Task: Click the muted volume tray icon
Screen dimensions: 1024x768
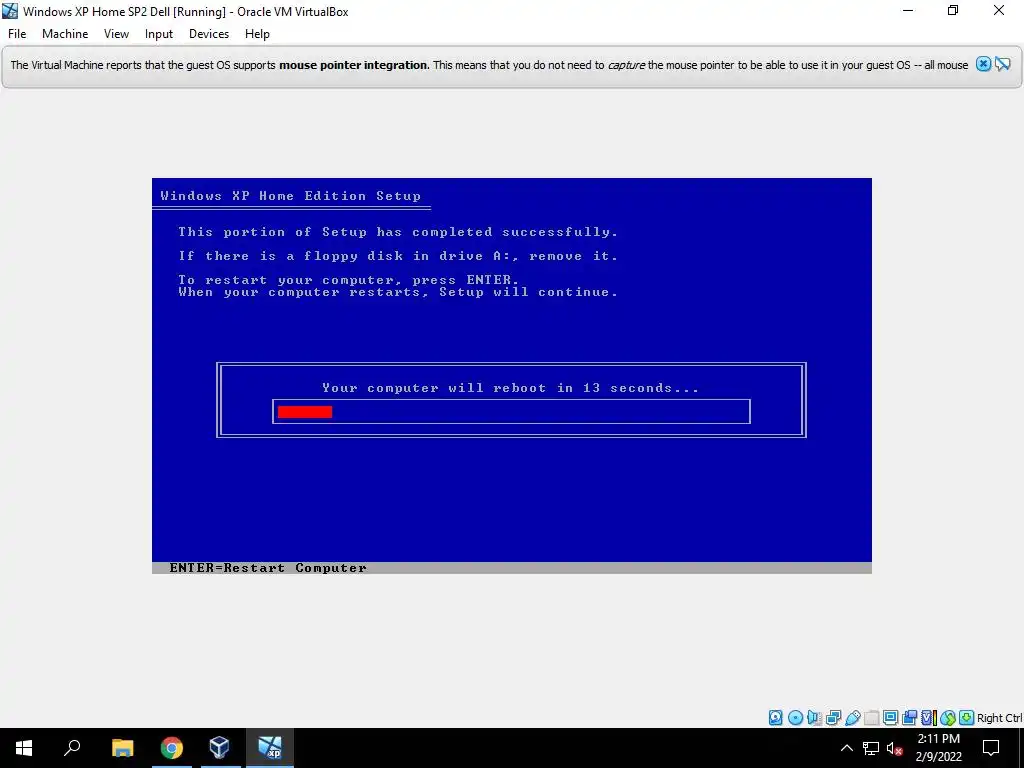Action: point(895,748)
